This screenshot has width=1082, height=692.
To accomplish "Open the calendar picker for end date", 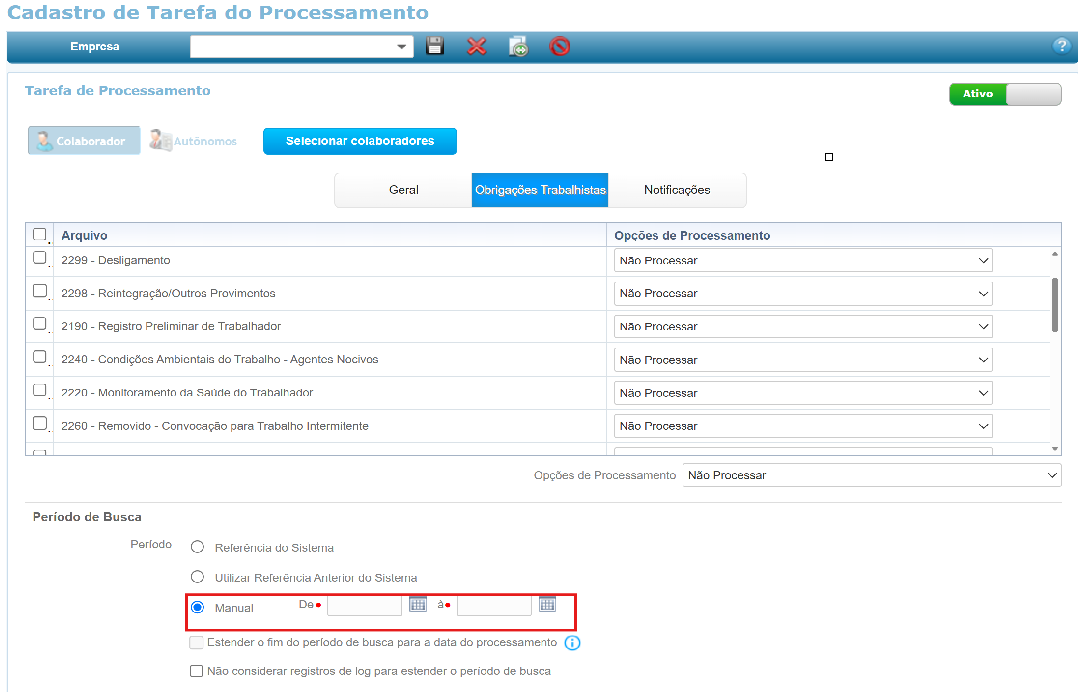I will tap(547, 604).
